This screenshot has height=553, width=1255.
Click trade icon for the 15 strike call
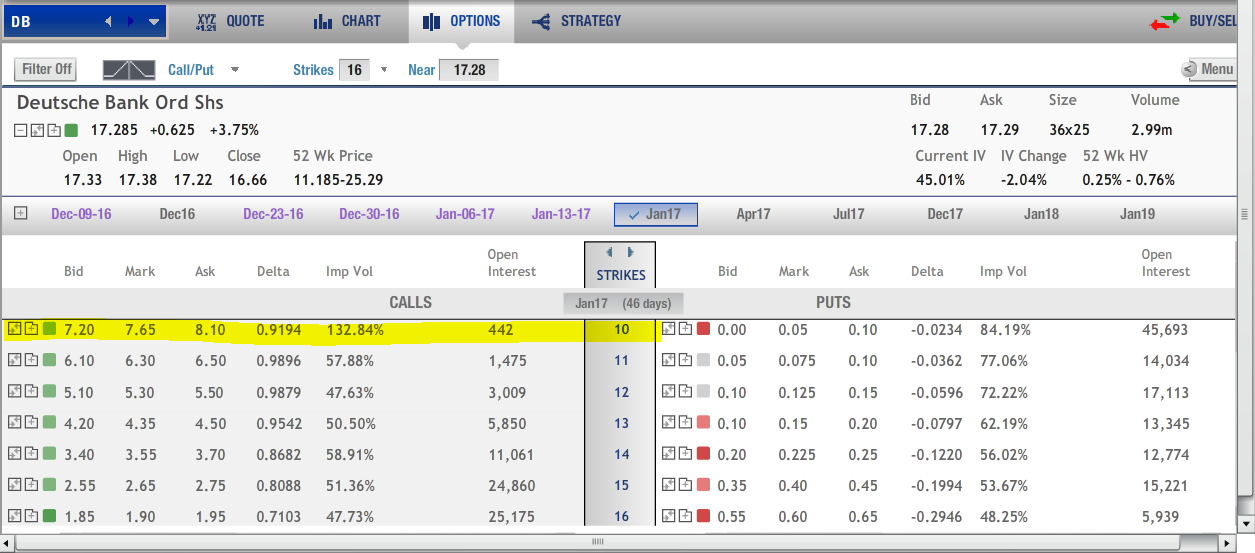(14, 486)
